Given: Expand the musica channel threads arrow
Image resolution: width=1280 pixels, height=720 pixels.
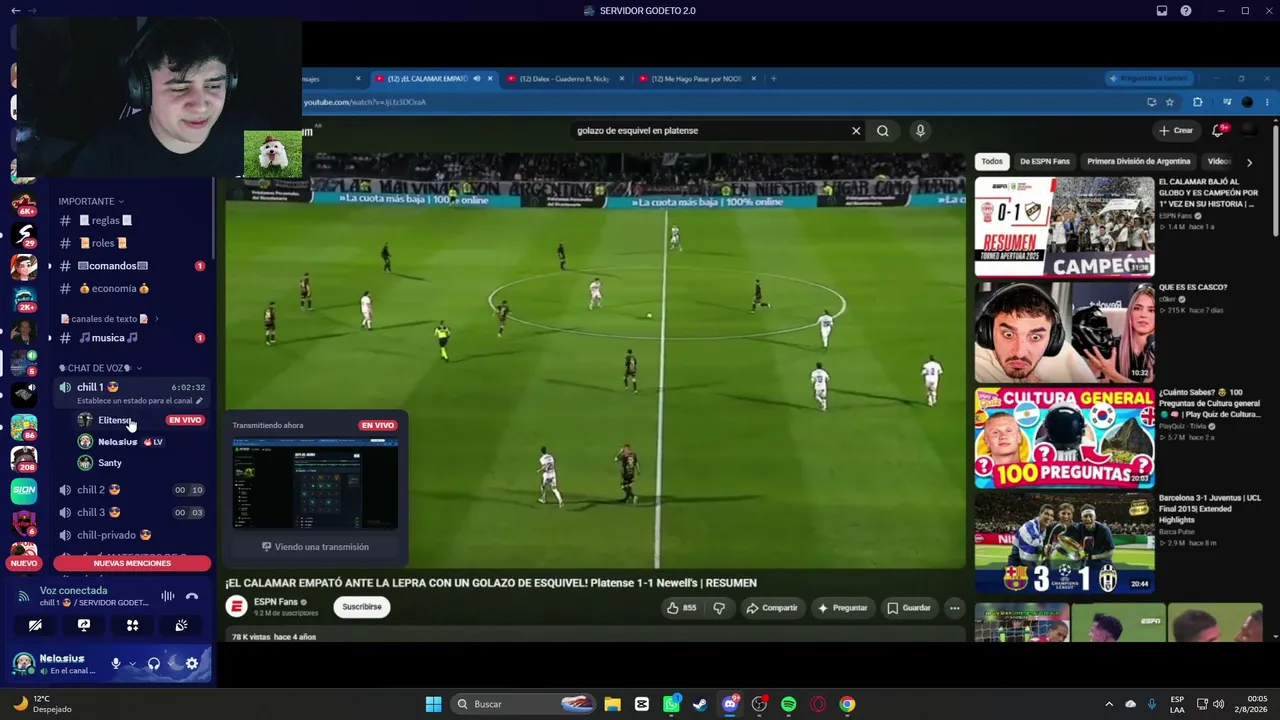Looking at the screenshot, I should click(x=50, y=338).
